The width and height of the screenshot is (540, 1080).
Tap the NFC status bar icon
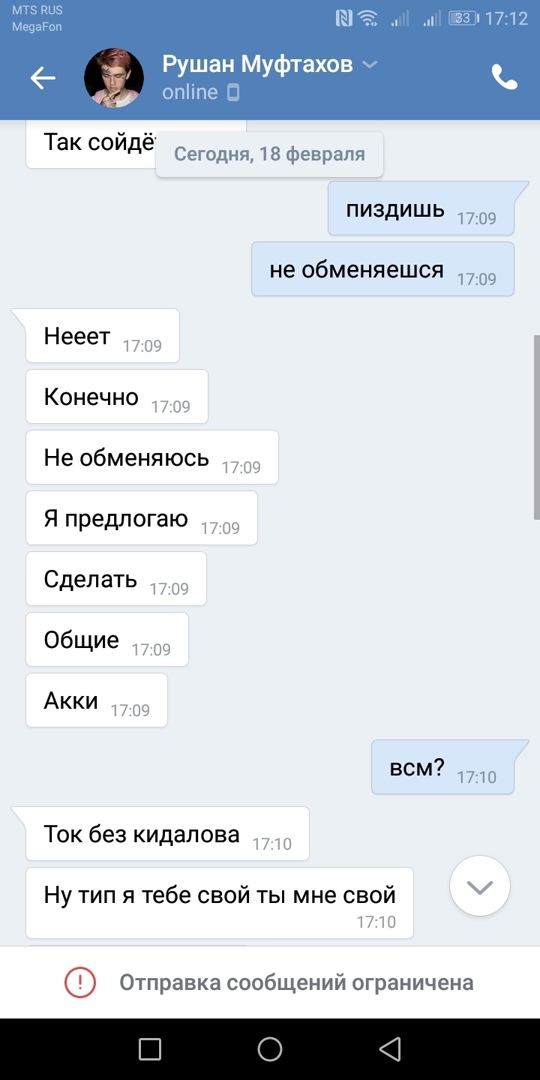[344, 18]
